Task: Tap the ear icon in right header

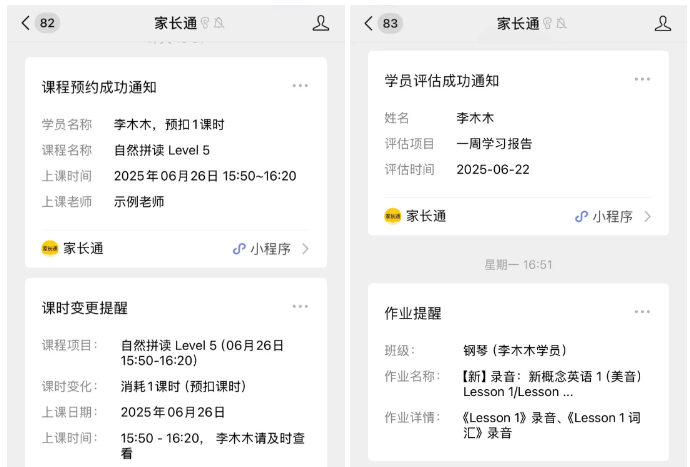Action: pyautogui.click(x=547, y=23)
